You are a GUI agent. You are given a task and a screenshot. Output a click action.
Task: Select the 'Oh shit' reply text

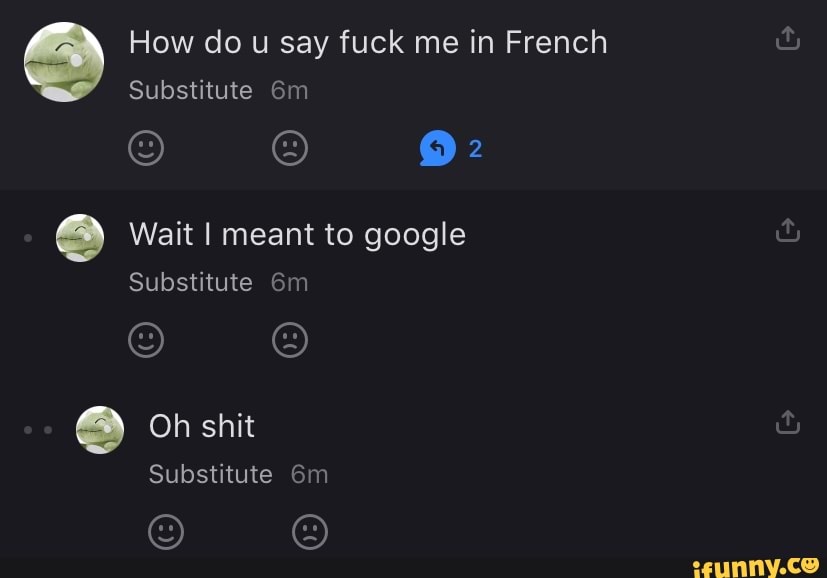point(202,426)
